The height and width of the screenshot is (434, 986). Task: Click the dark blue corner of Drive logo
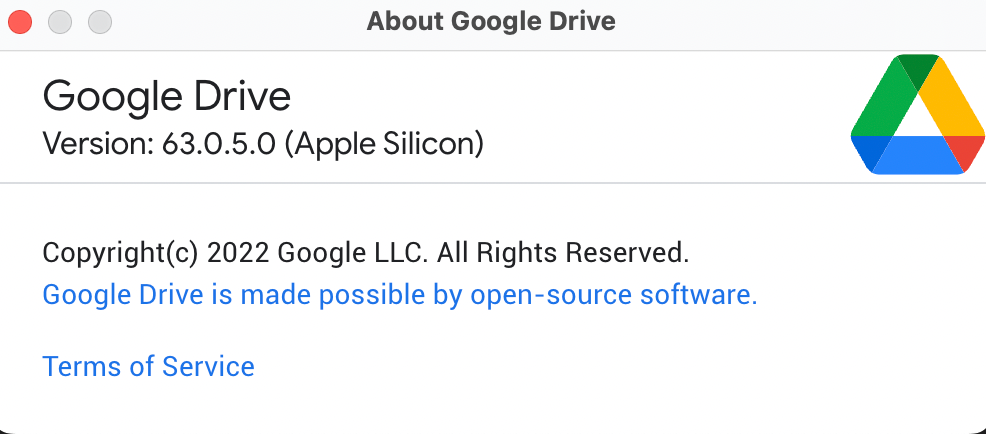pyautogui.click(x=870, y=151)
